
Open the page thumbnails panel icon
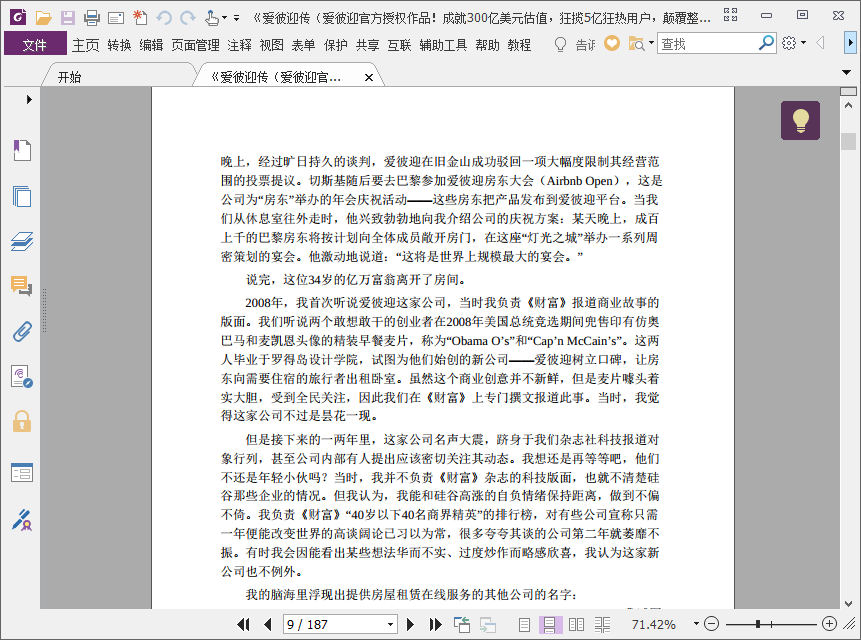point(22,196)
